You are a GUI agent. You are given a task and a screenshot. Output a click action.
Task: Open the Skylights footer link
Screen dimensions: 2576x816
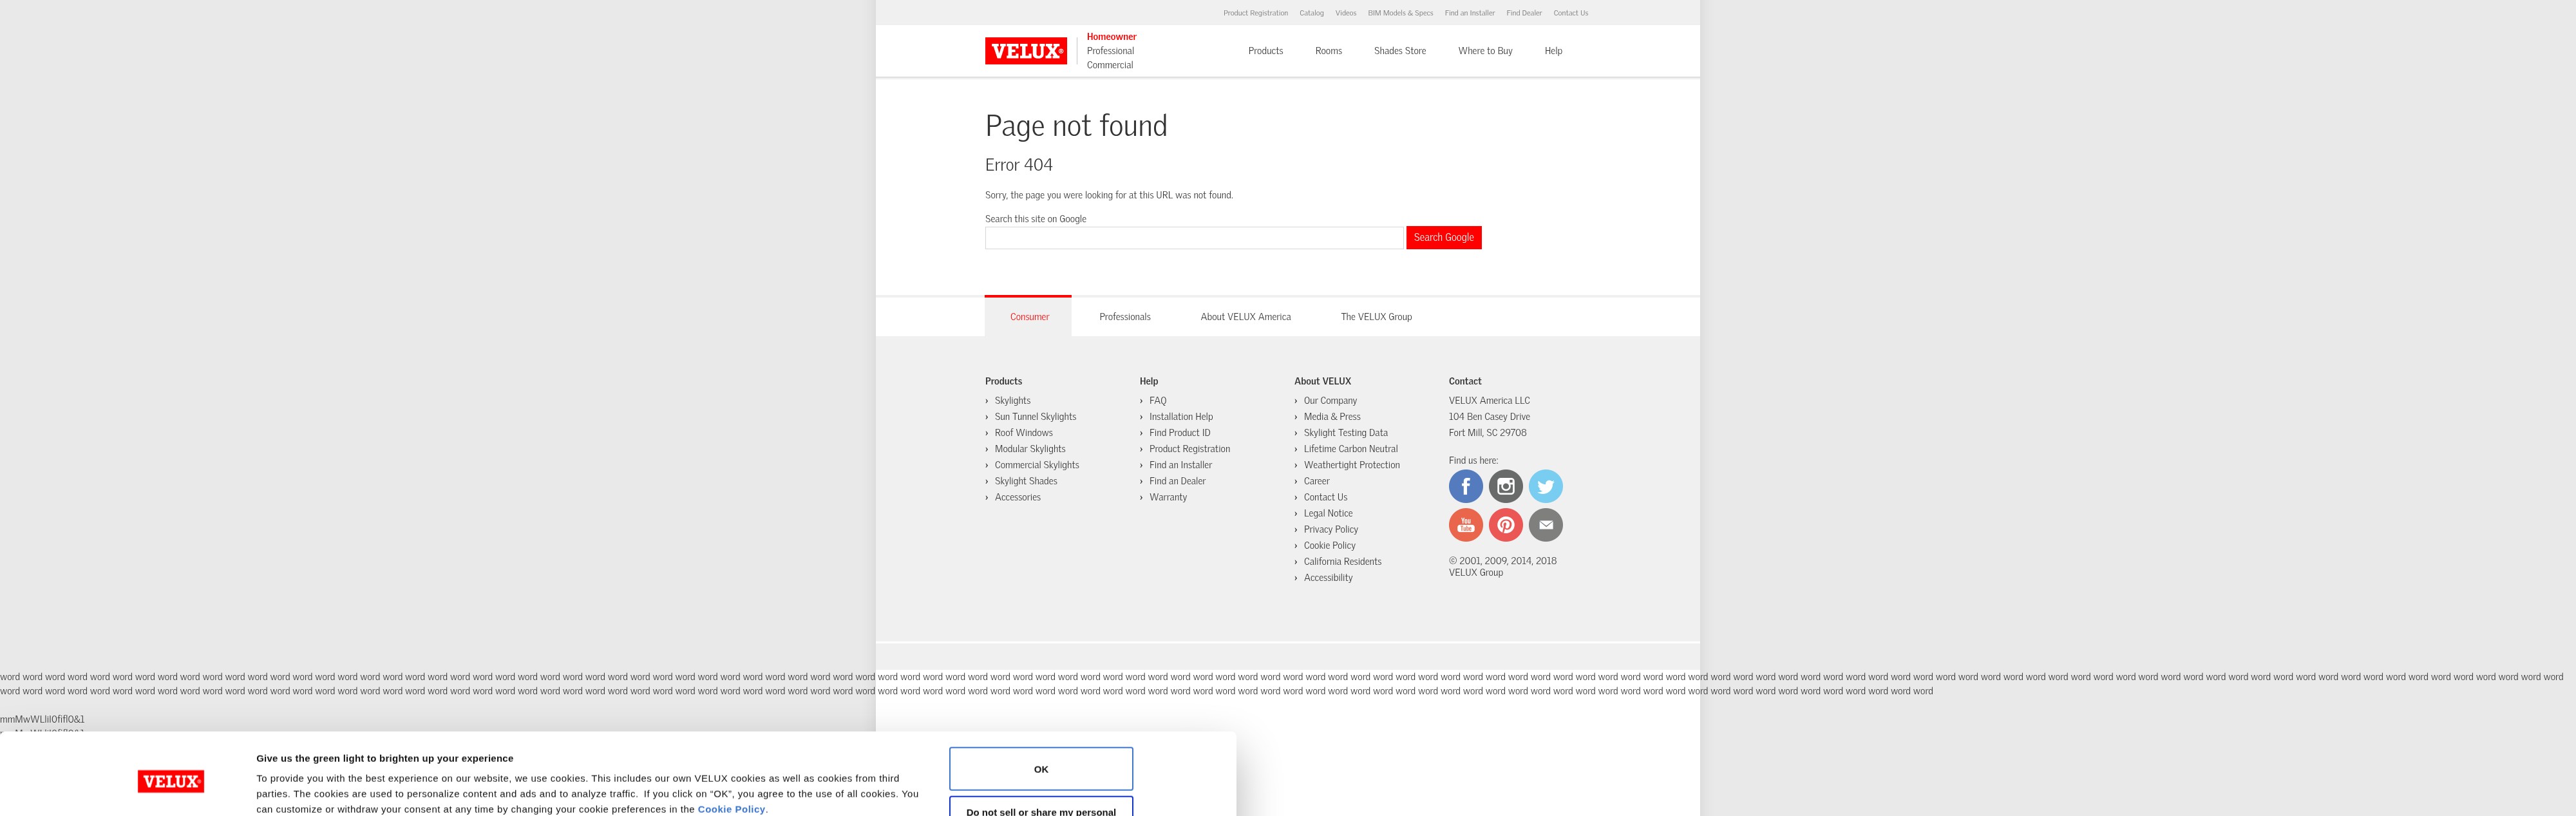(1012, 401)
